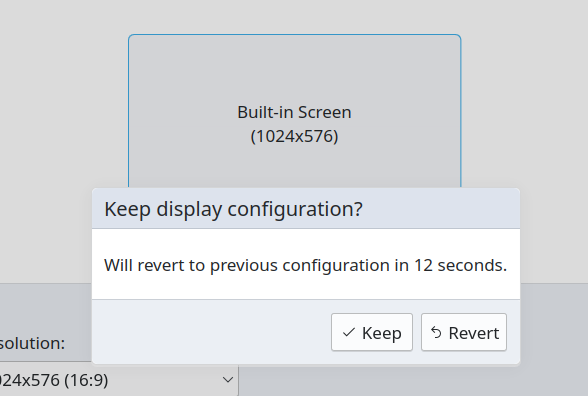The width and height of the screenshot is (588, 396).
Task: Click the gray panel right of the resolution dropdown
Action: (412, 381)
